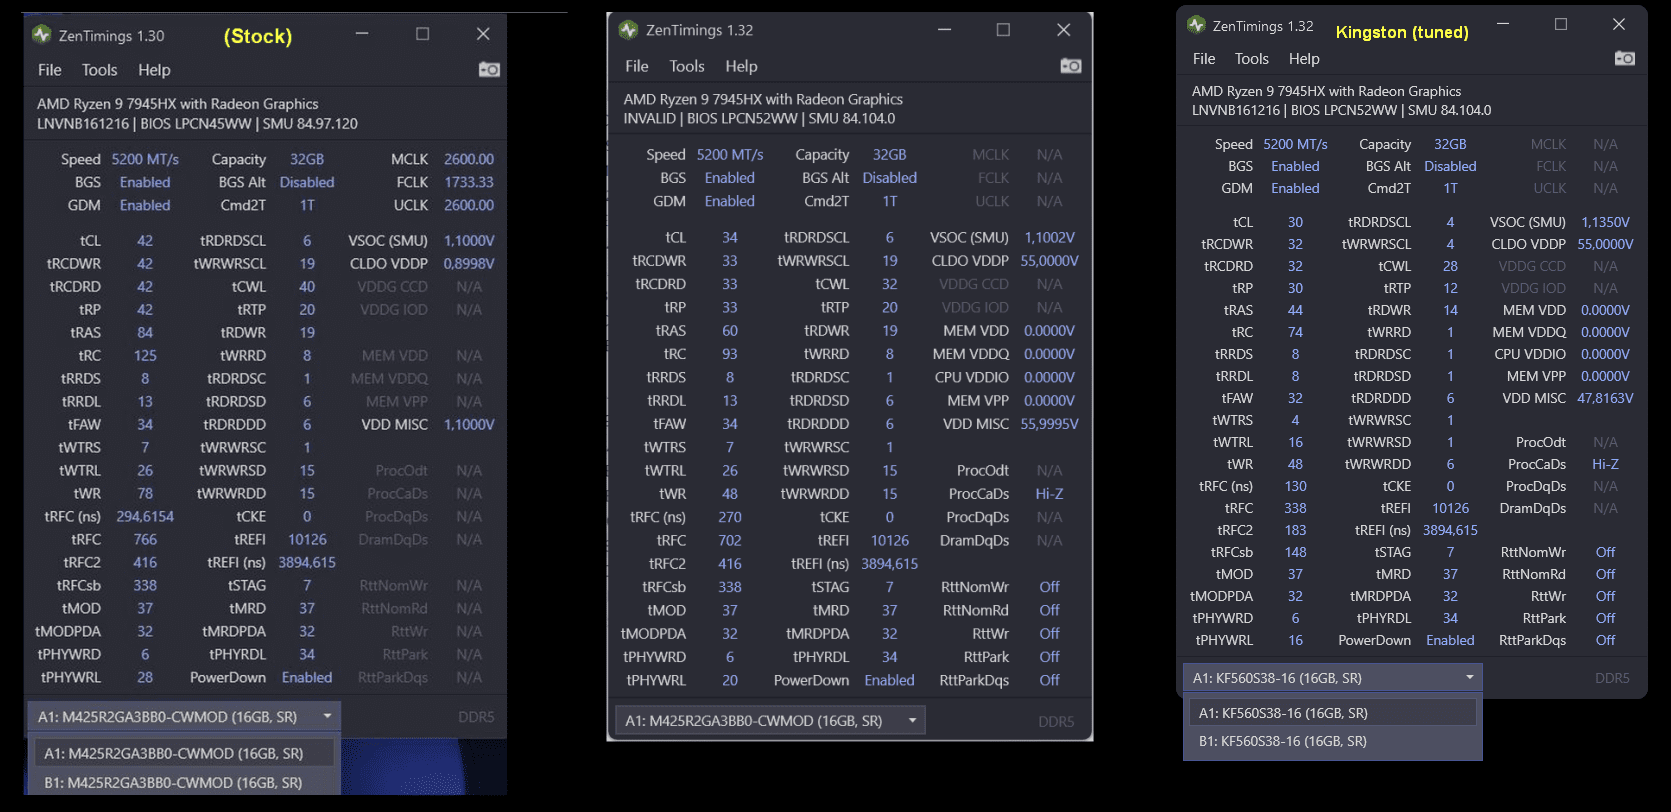Open File menu in ZenTimings 1.30 window
1671x812 pixels.
tap(50, 70)
